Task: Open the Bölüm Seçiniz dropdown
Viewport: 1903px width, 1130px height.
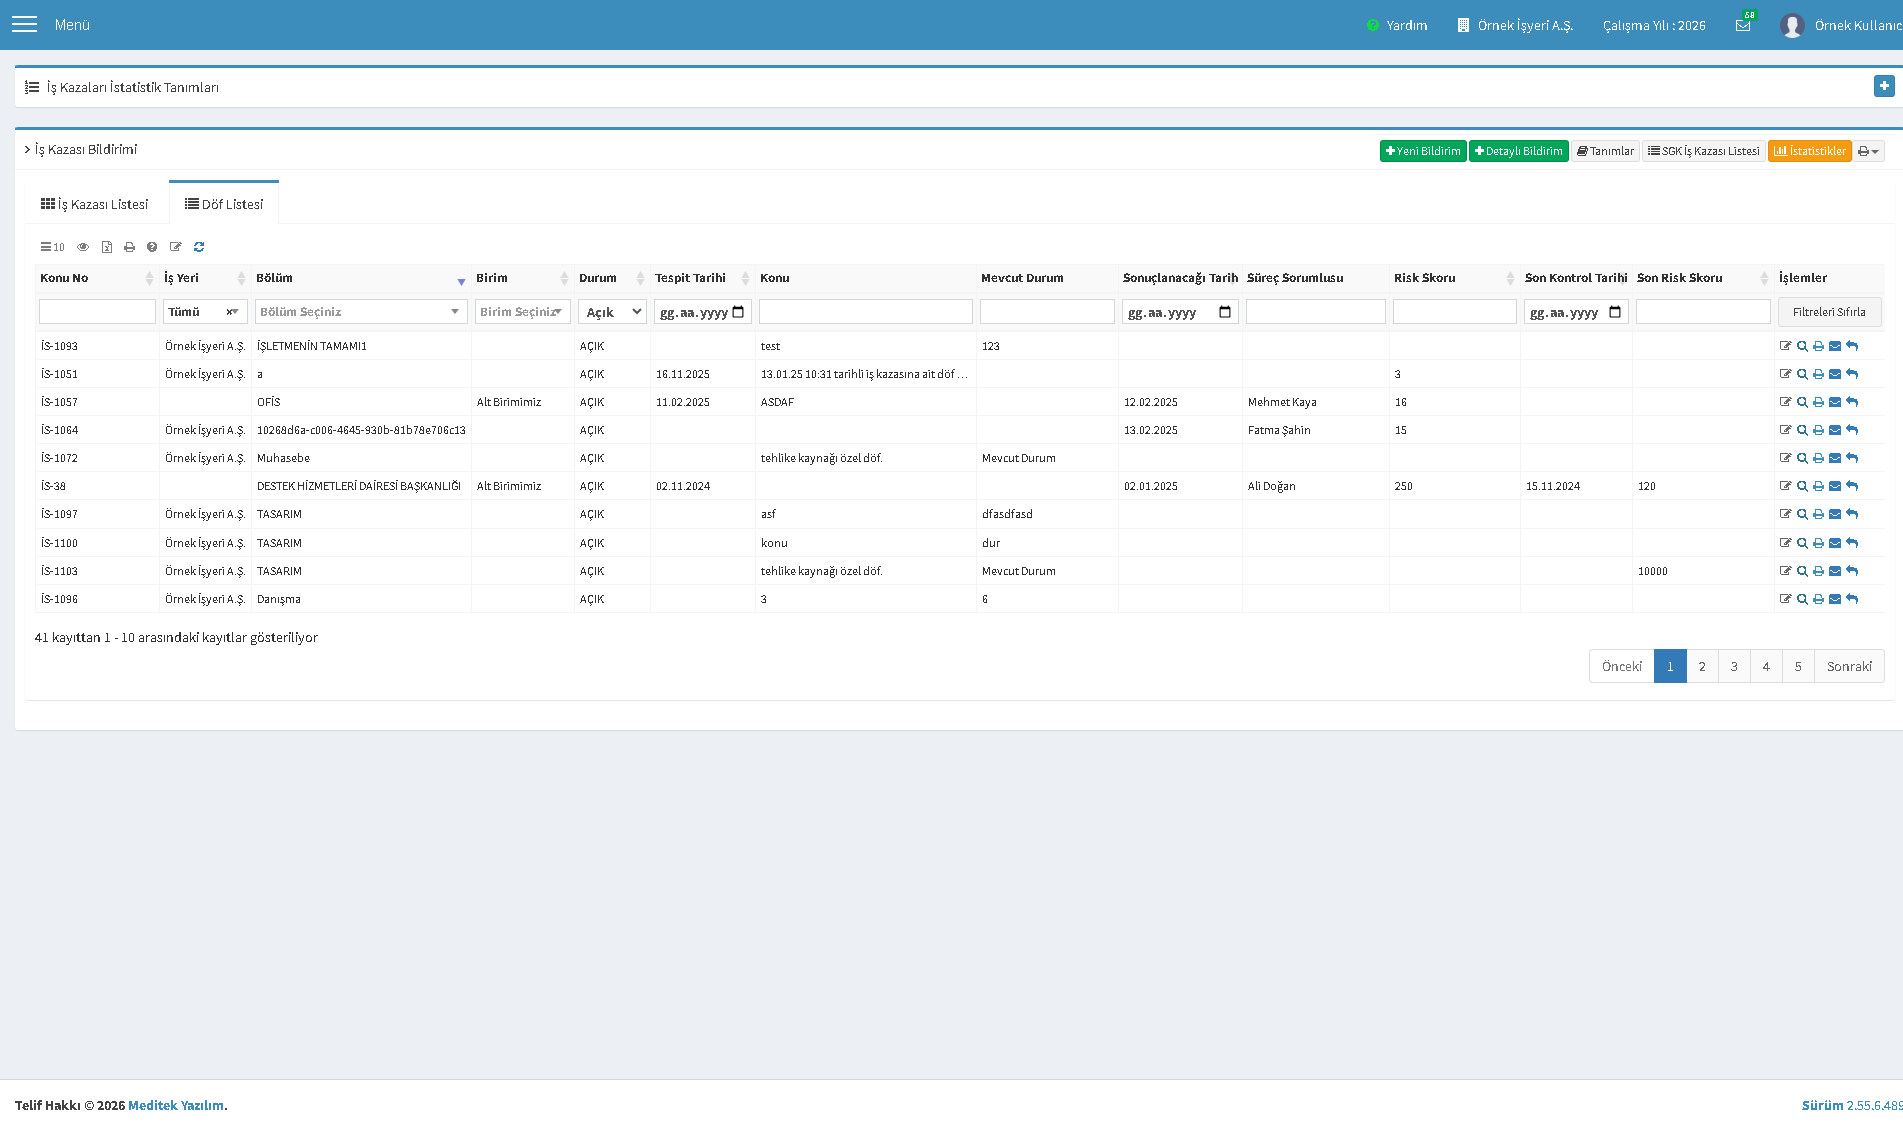Action: [x=361, y=312]
